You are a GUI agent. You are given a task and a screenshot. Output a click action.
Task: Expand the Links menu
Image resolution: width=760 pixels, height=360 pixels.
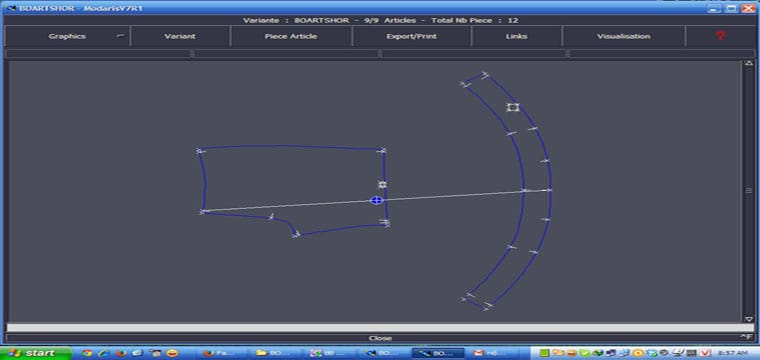tap(516, 36)
